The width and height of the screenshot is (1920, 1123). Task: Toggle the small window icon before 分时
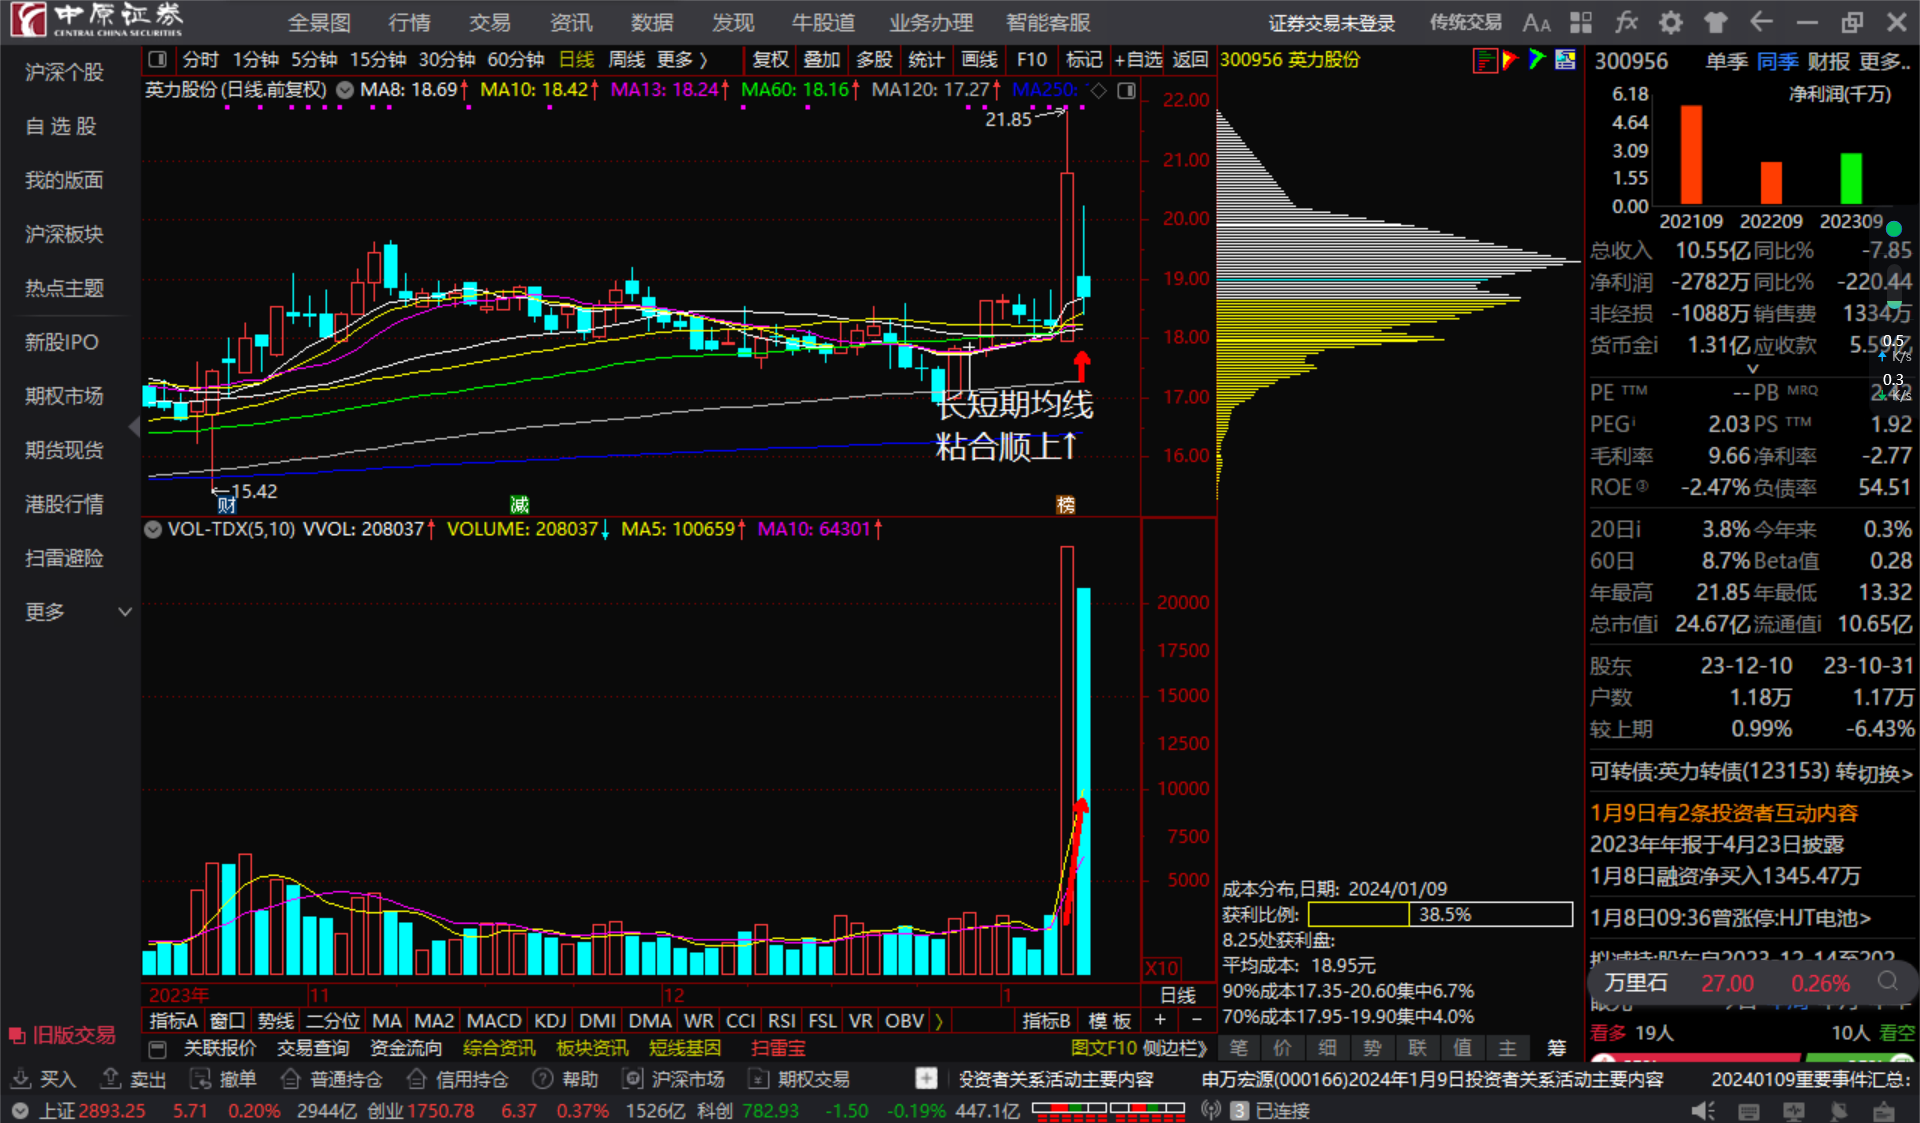158,60
